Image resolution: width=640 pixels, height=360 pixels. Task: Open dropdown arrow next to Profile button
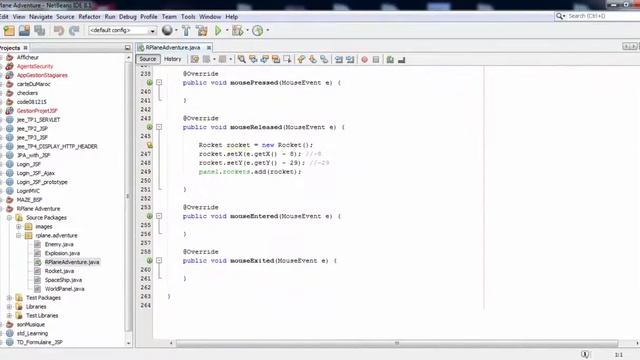(268, 30)
